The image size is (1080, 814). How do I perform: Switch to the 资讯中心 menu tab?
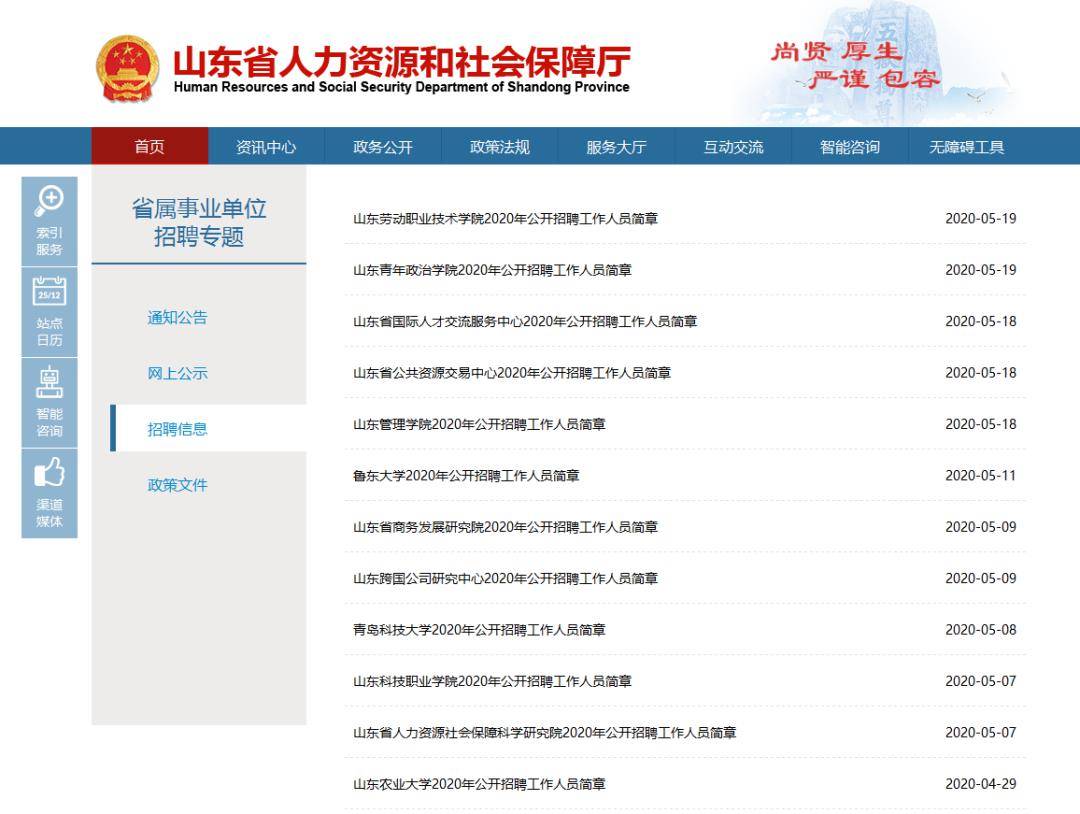point(265,146)
